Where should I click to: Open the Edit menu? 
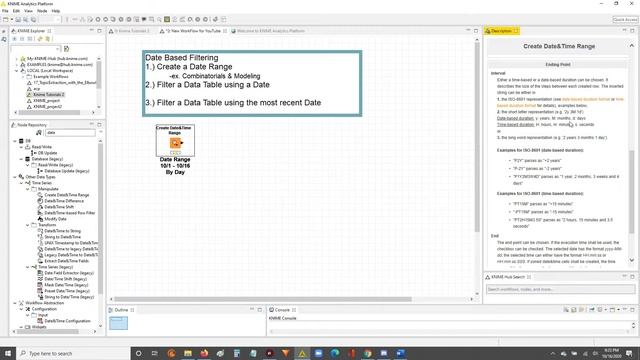pyautogui.click(x=16, y=11)
